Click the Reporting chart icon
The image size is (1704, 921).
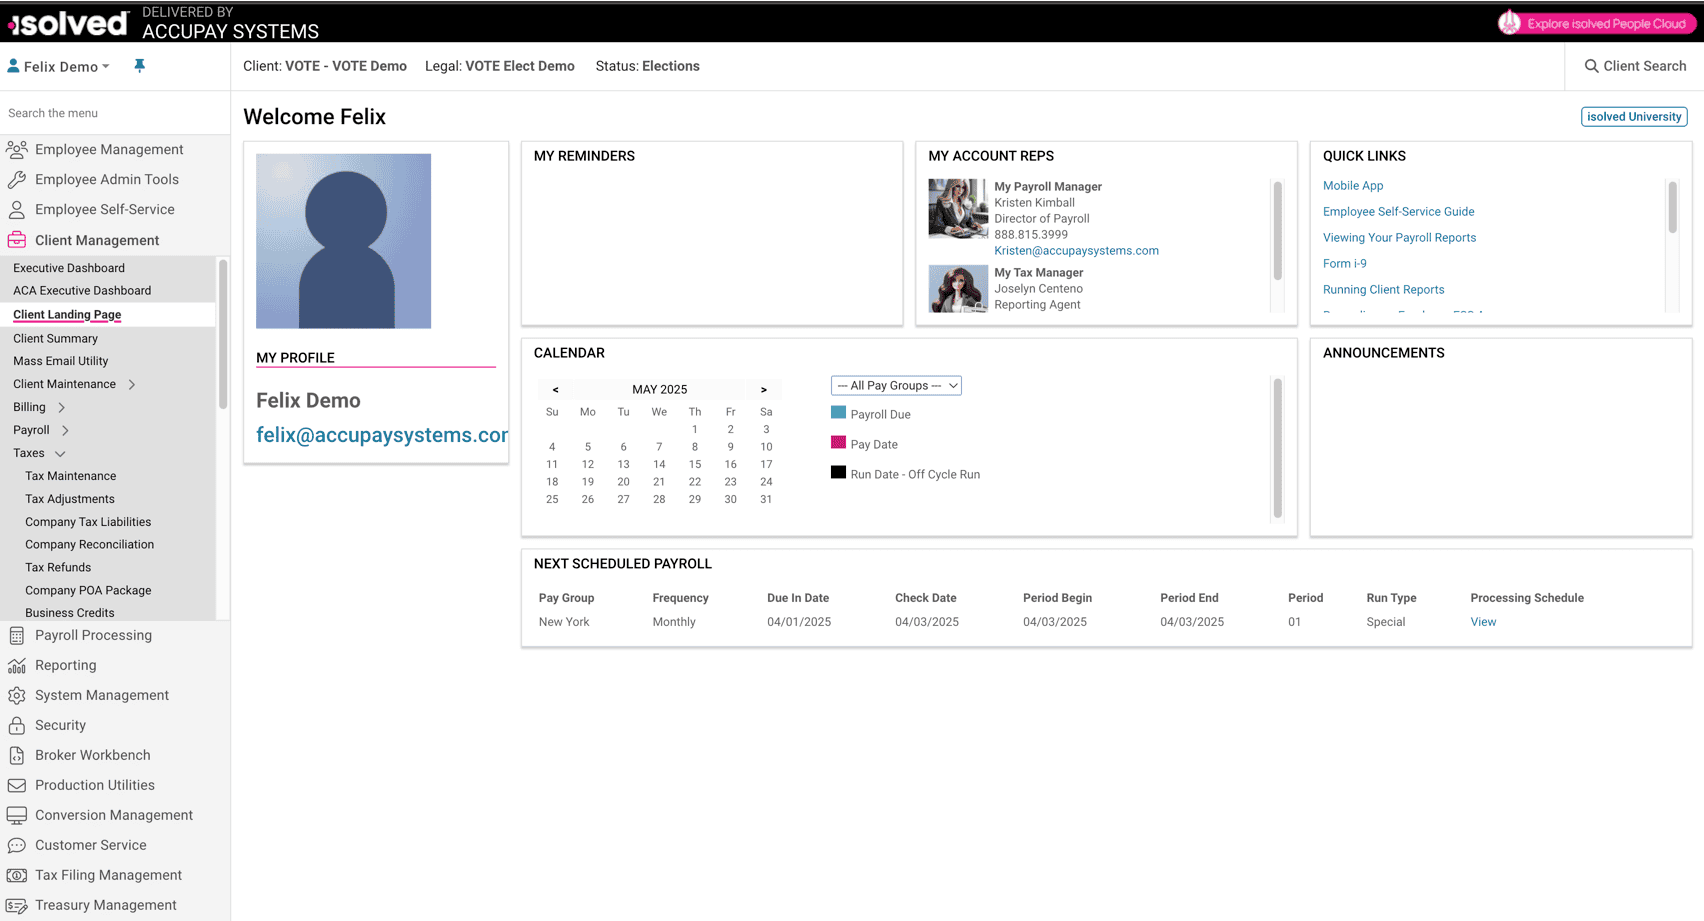[x=17, y=666]
